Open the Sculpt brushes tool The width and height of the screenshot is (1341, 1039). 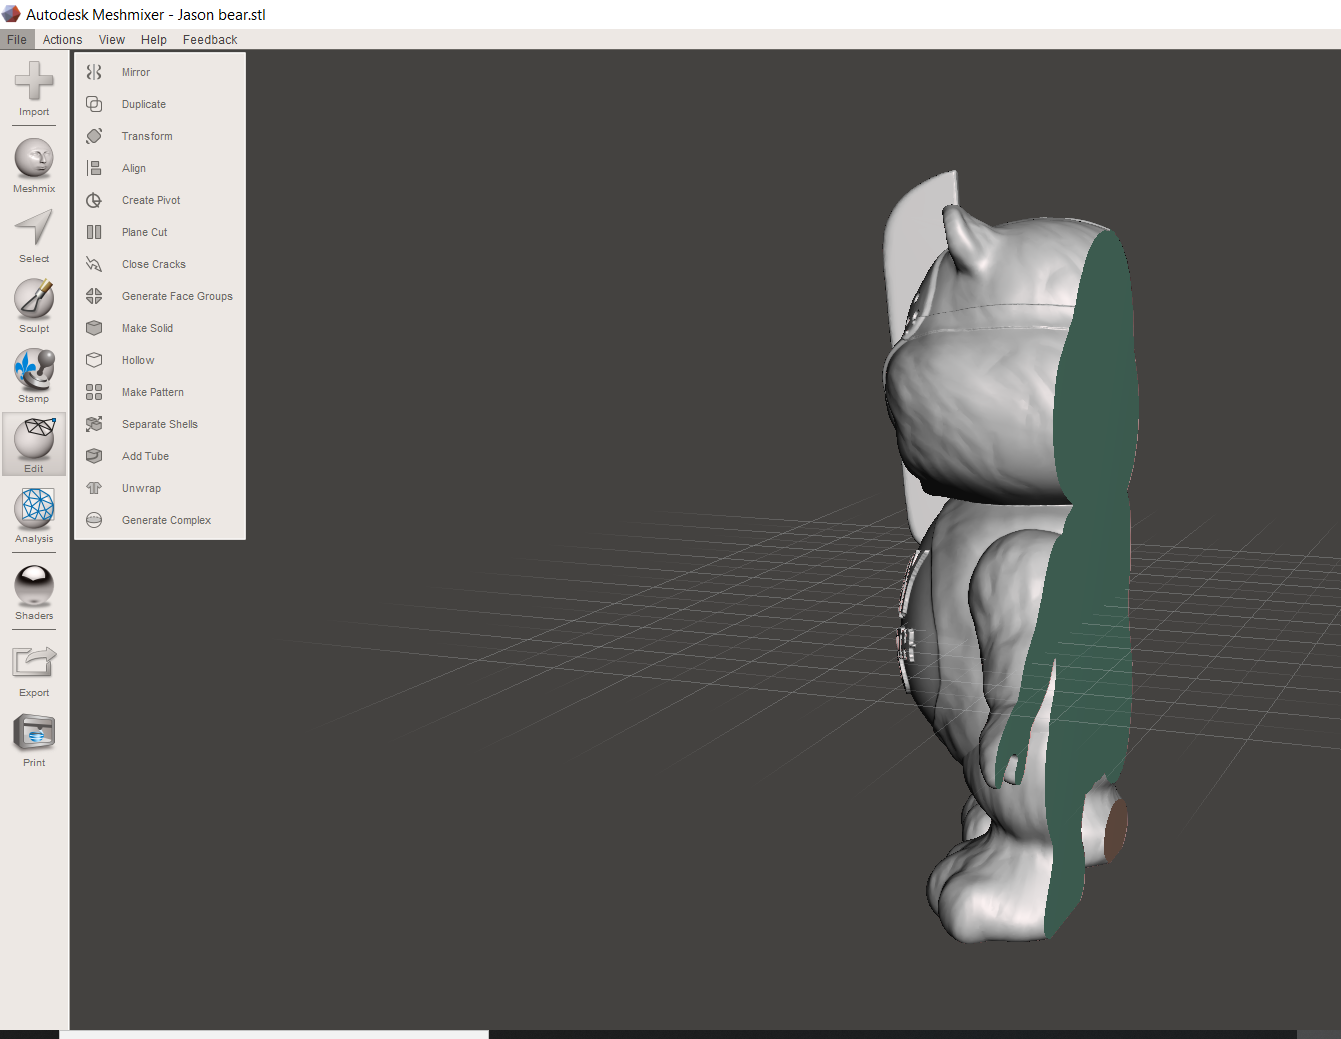tap(34, 306)
